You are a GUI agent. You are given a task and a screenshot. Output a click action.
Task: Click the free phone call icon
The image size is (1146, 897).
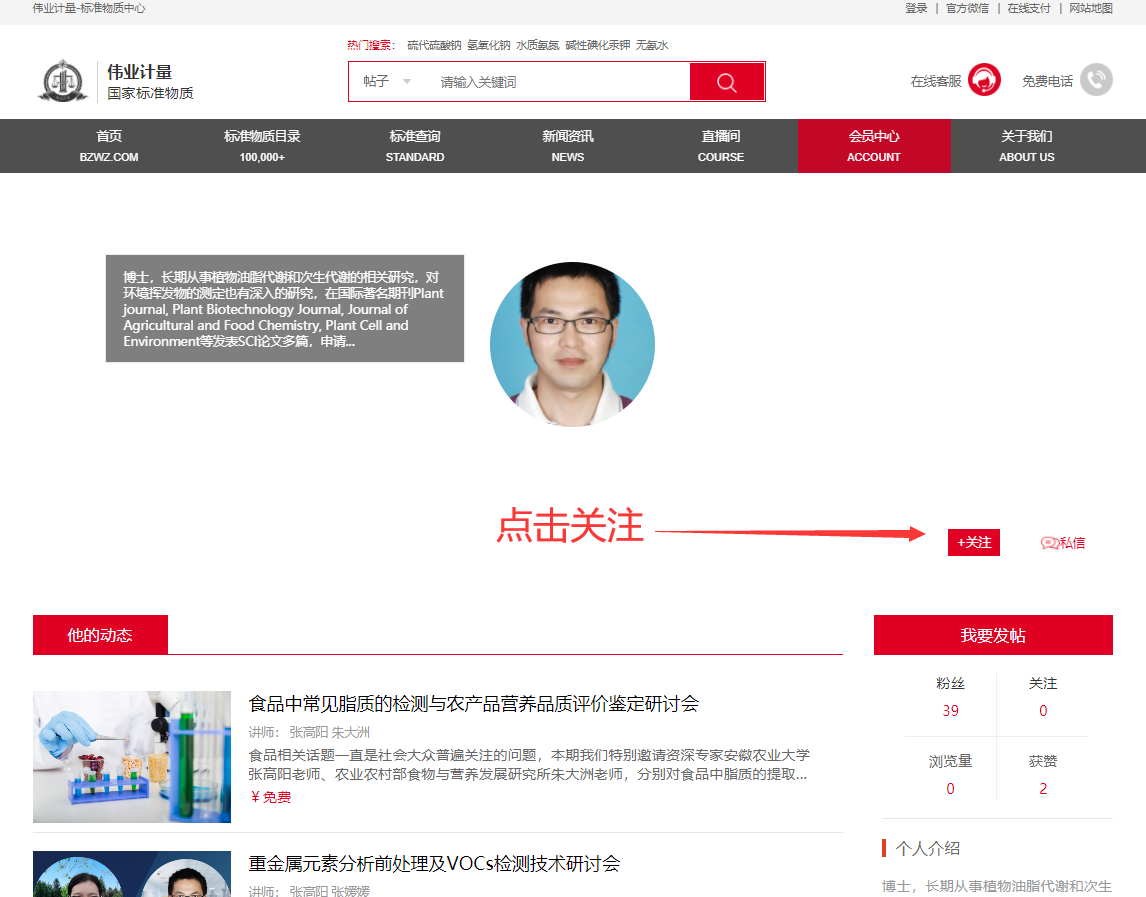coord(1096,80)
